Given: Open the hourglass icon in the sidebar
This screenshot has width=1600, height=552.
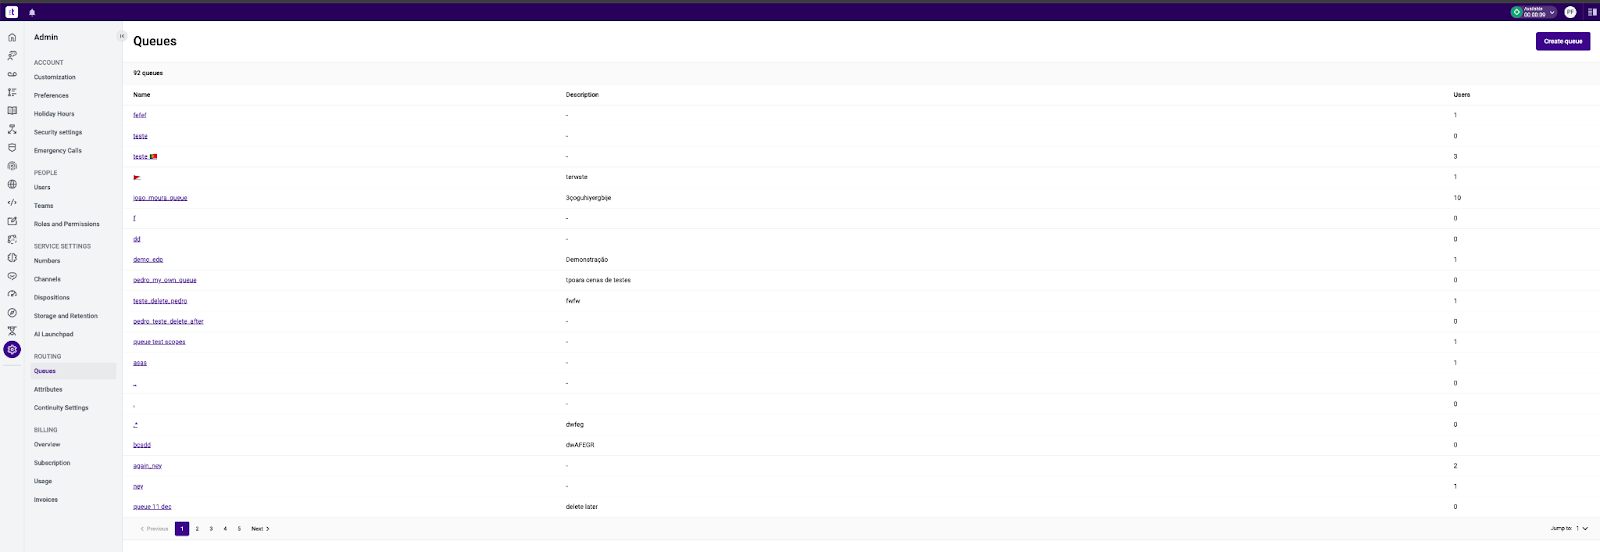Looking at the screenshot, I should [x=12, y=331].
